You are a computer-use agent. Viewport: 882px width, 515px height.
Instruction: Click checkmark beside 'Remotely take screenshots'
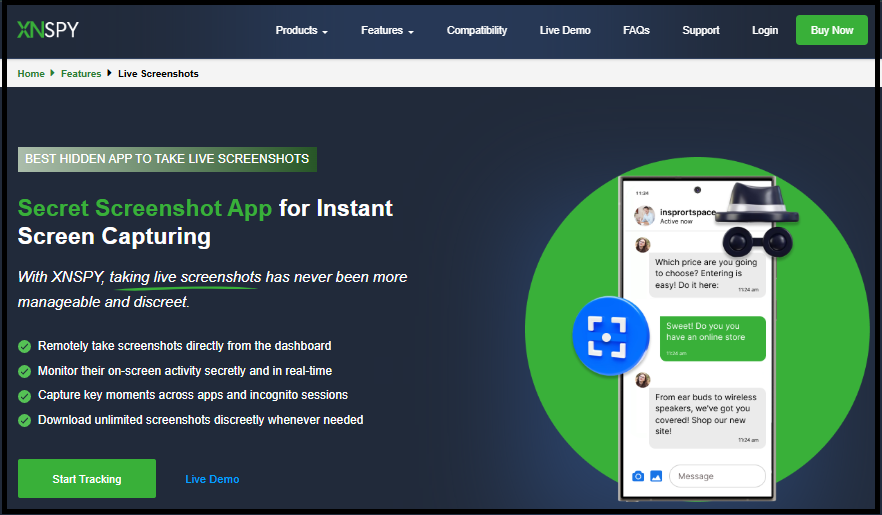tap(24, 346)
